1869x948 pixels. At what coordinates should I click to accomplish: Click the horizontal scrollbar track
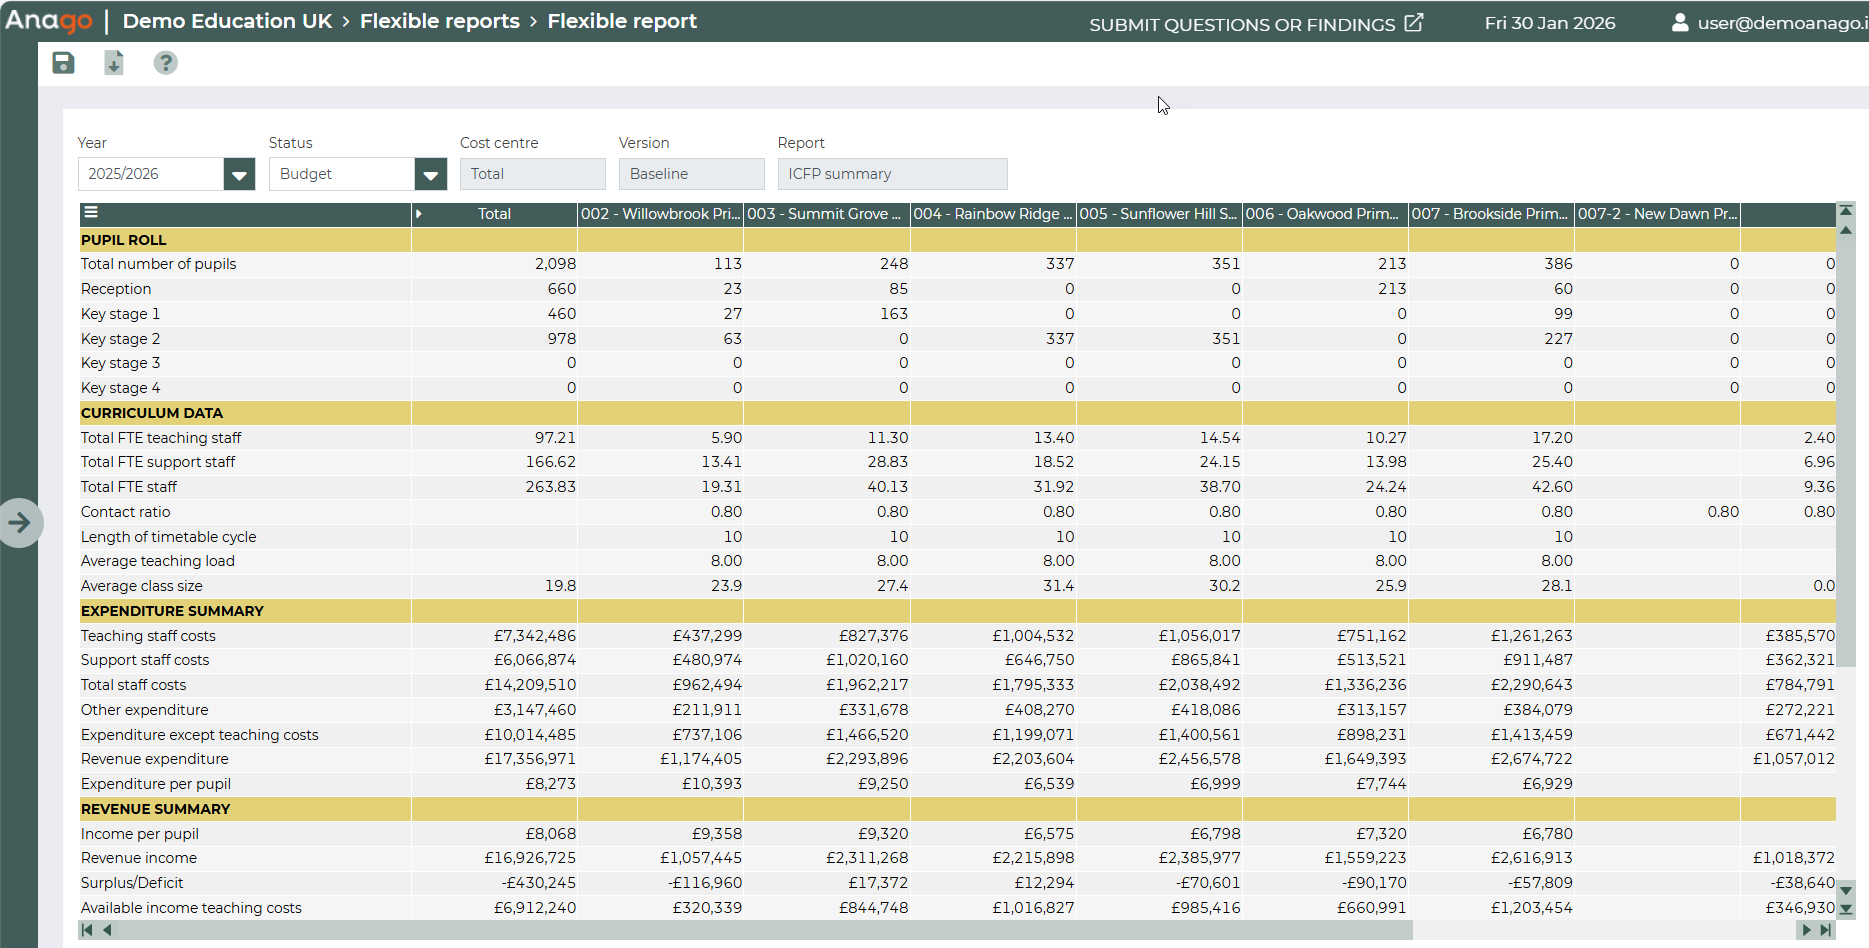(1600, 930)
